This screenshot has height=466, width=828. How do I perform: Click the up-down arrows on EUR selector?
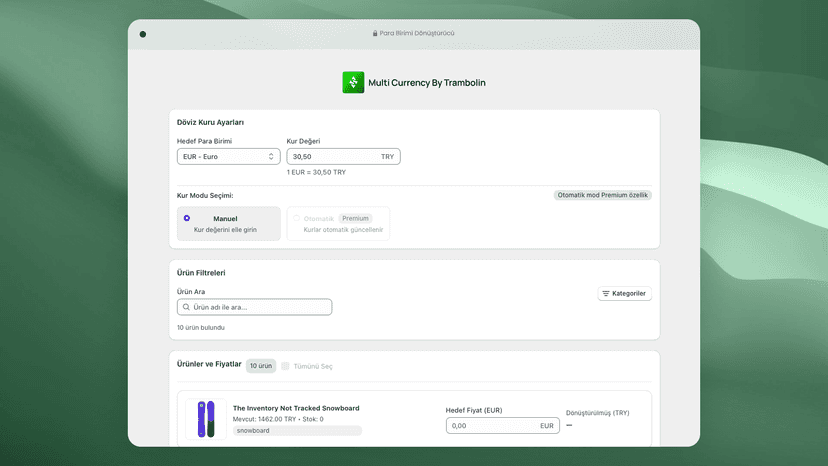[271, 156]
